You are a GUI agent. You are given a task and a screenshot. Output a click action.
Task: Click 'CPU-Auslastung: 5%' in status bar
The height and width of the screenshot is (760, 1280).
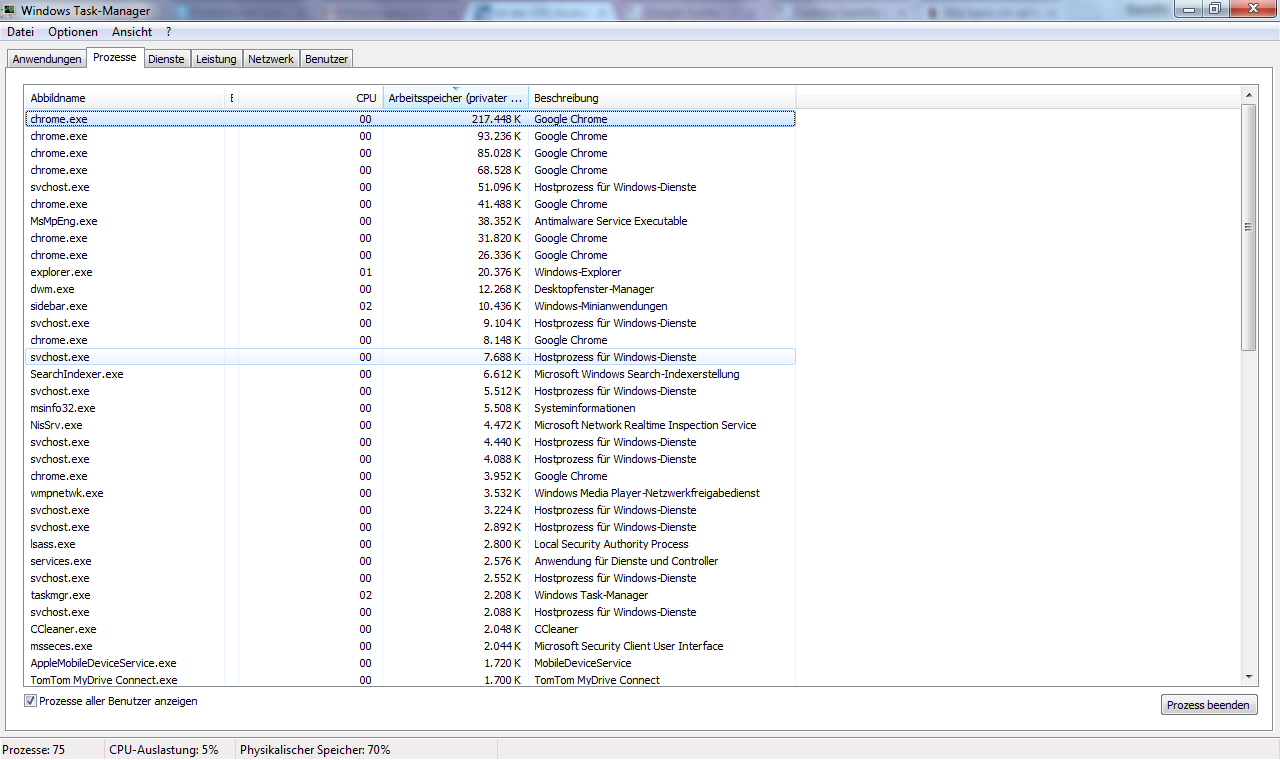164,750
